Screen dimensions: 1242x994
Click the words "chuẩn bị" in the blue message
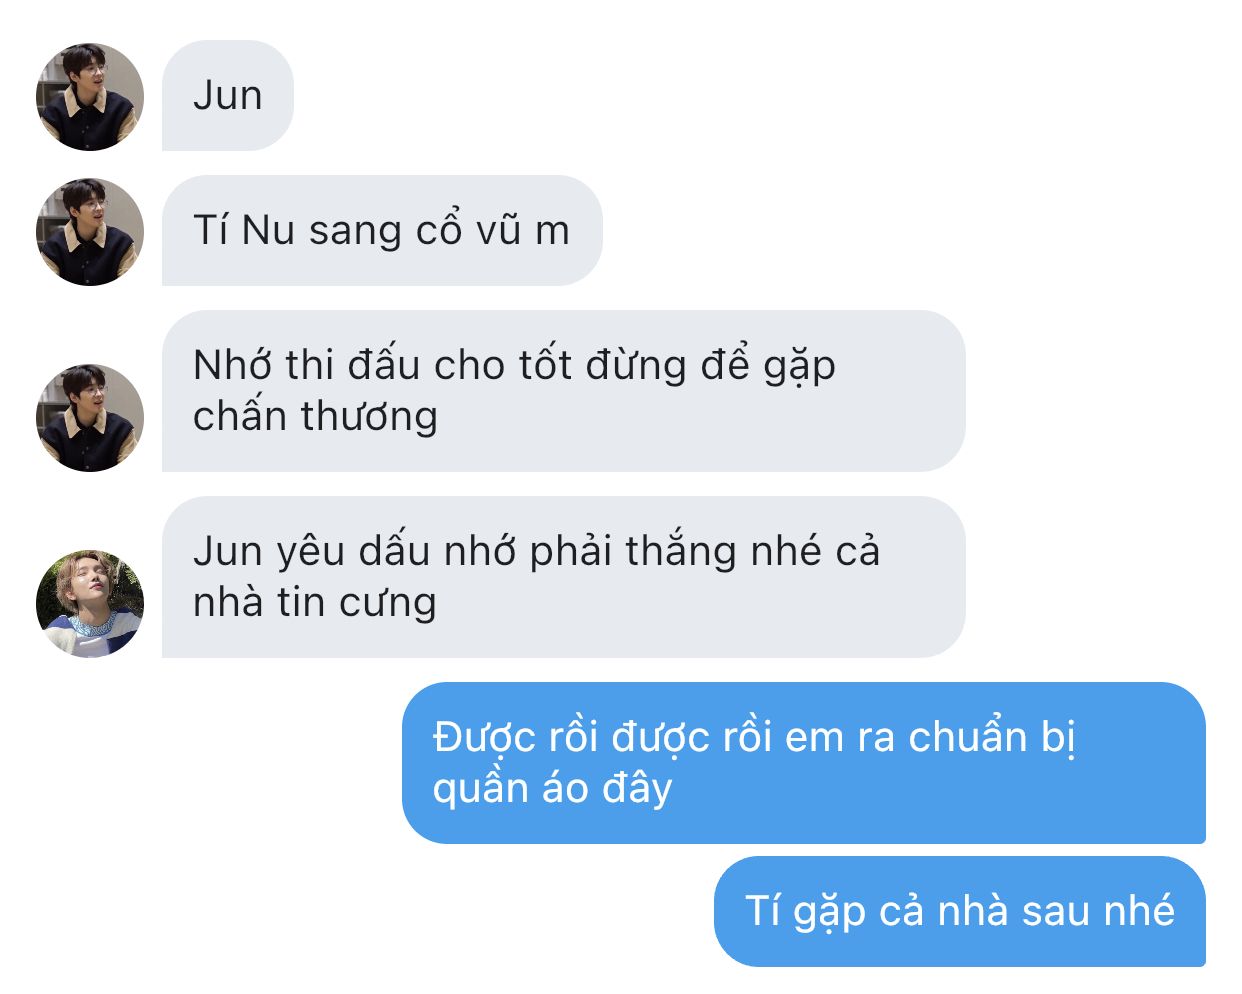[x=992, y=738]
